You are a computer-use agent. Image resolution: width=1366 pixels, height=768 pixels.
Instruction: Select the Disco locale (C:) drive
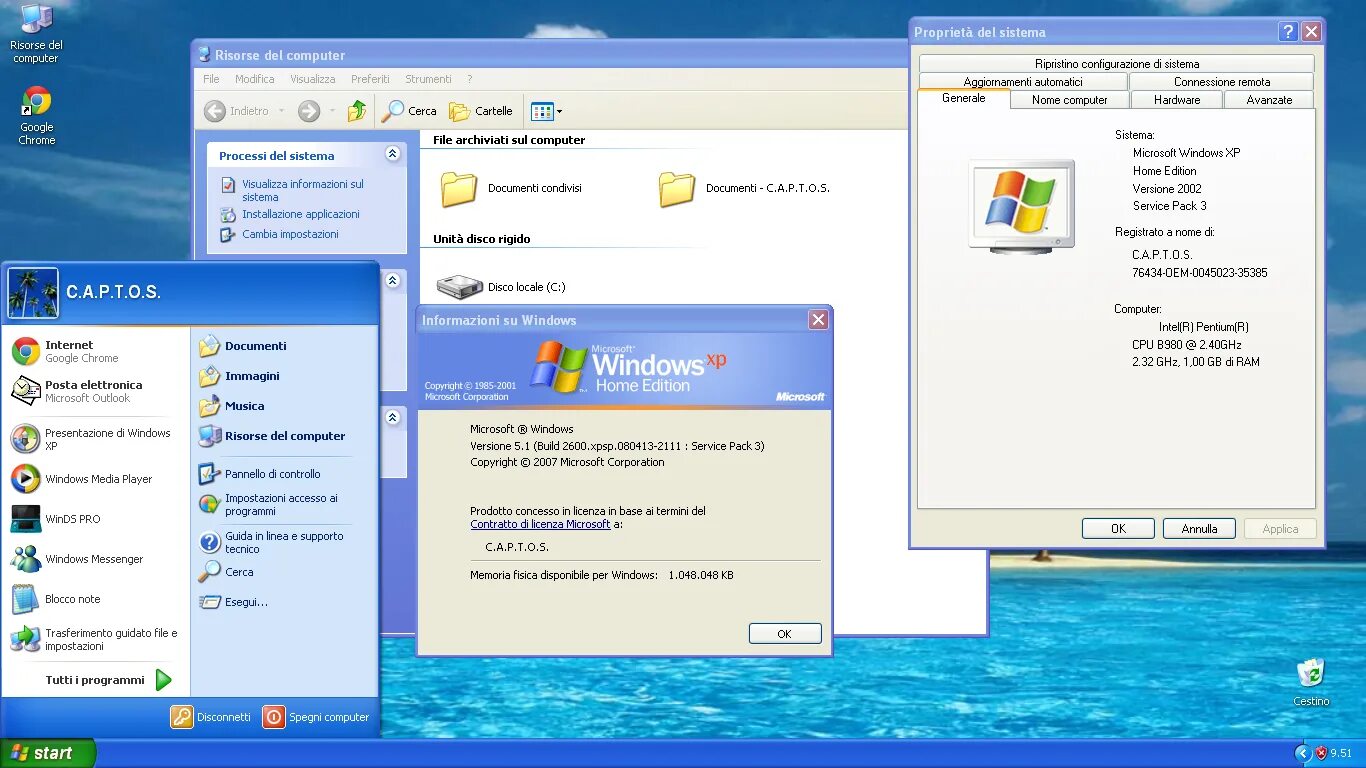(x=502, y=287)
